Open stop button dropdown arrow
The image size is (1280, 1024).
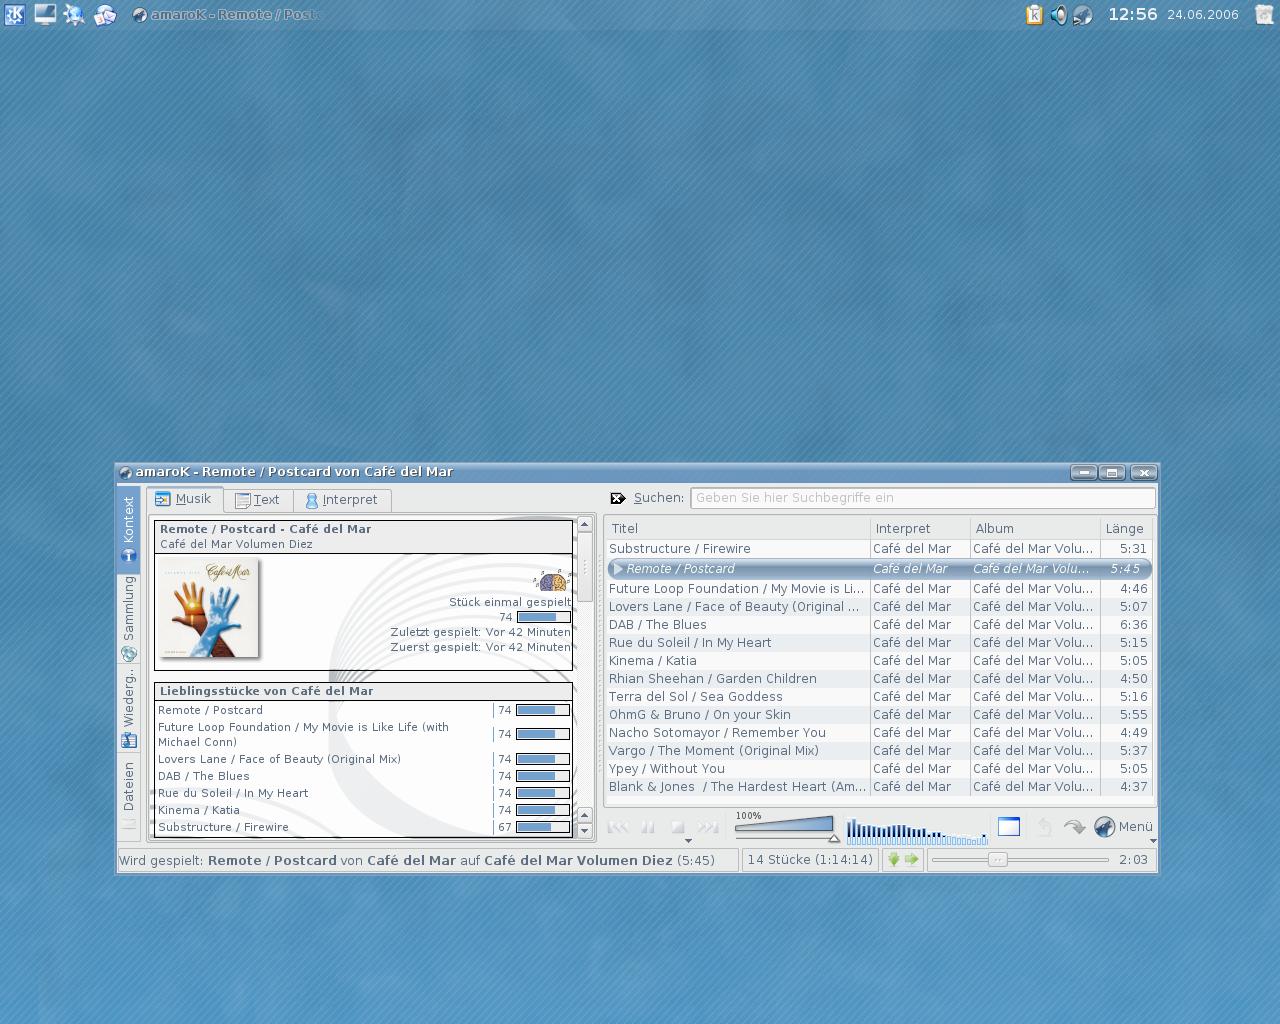click(688, 841)
